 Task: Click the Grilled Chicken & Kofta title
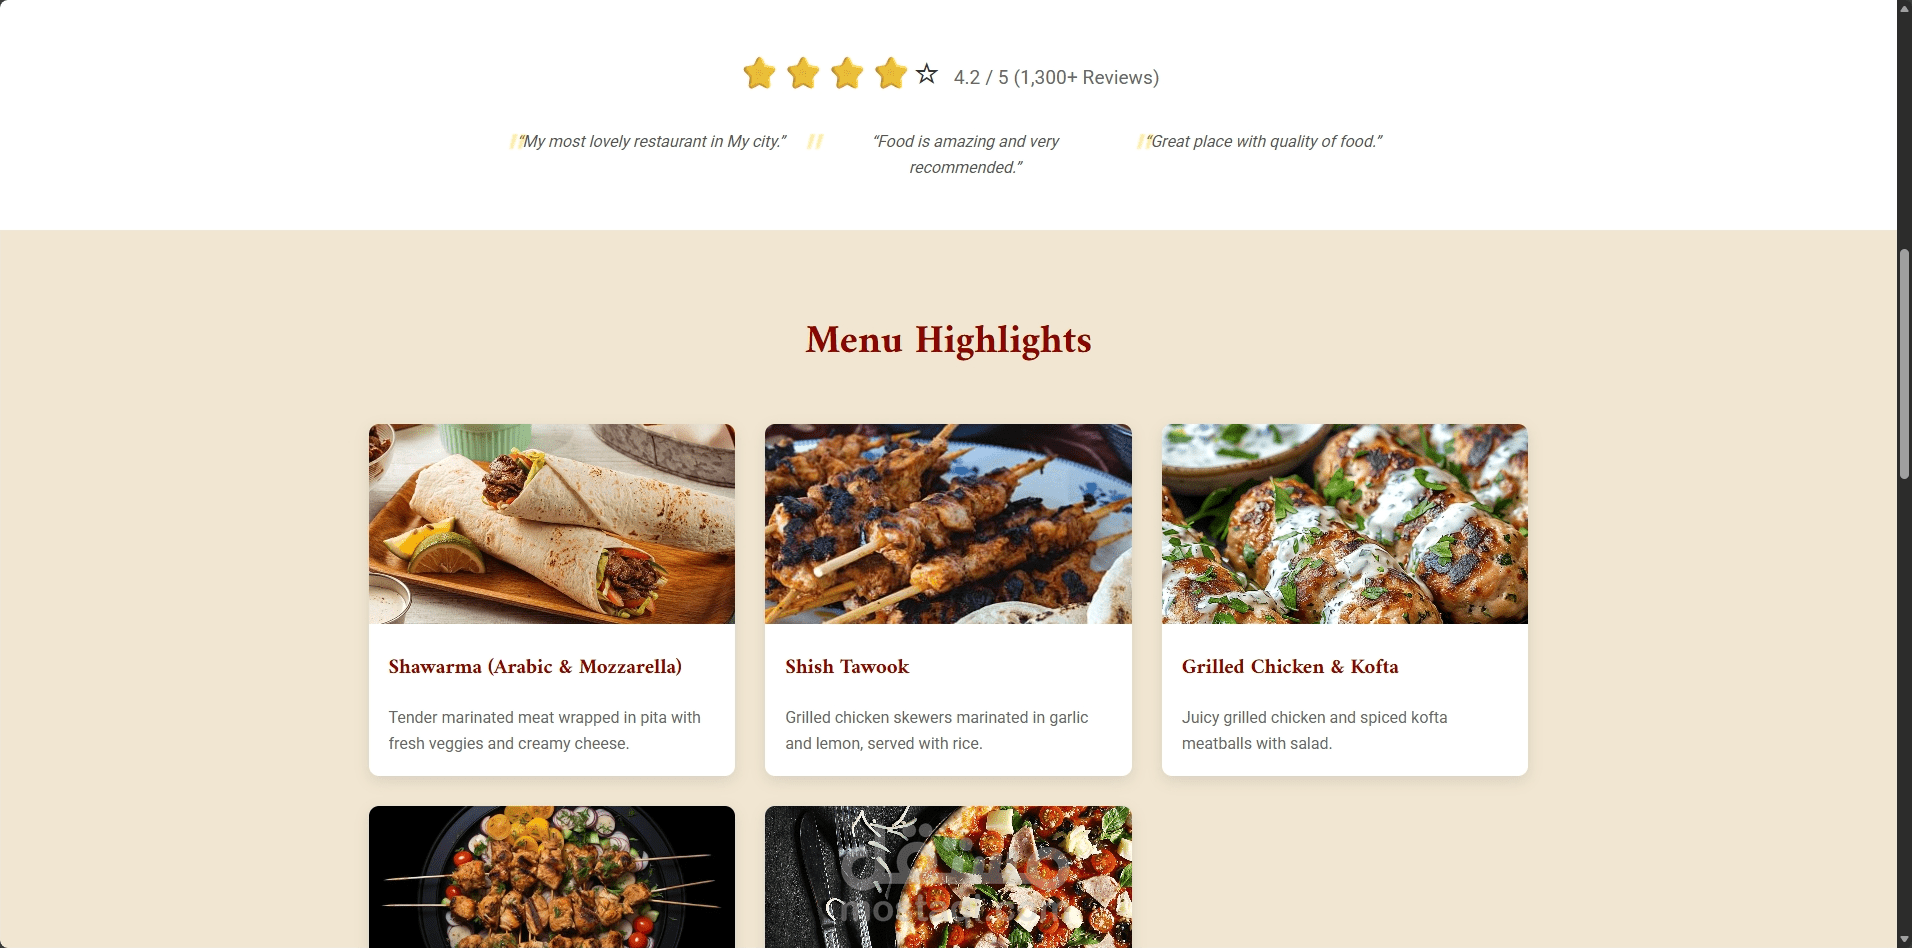1290,667
